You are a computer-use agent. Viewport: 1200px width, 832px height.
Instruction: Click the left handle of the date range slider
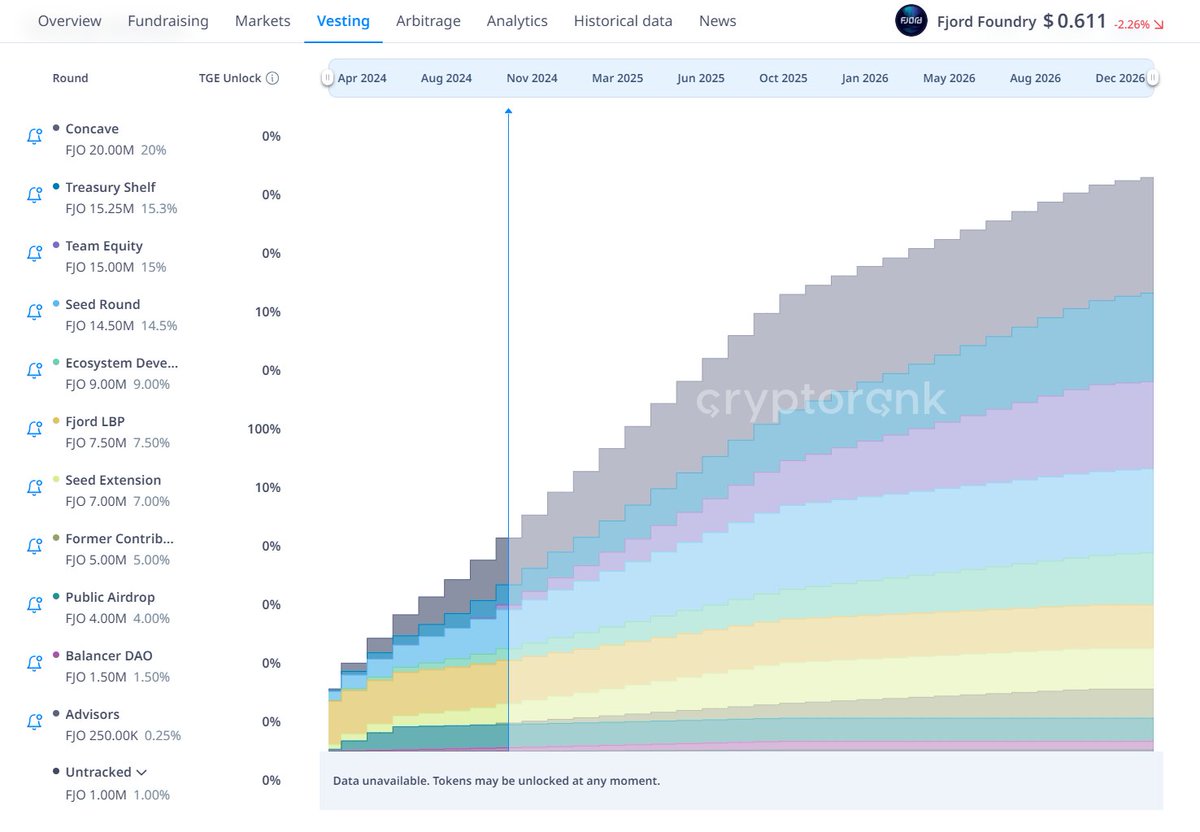(x=327, y=78)
